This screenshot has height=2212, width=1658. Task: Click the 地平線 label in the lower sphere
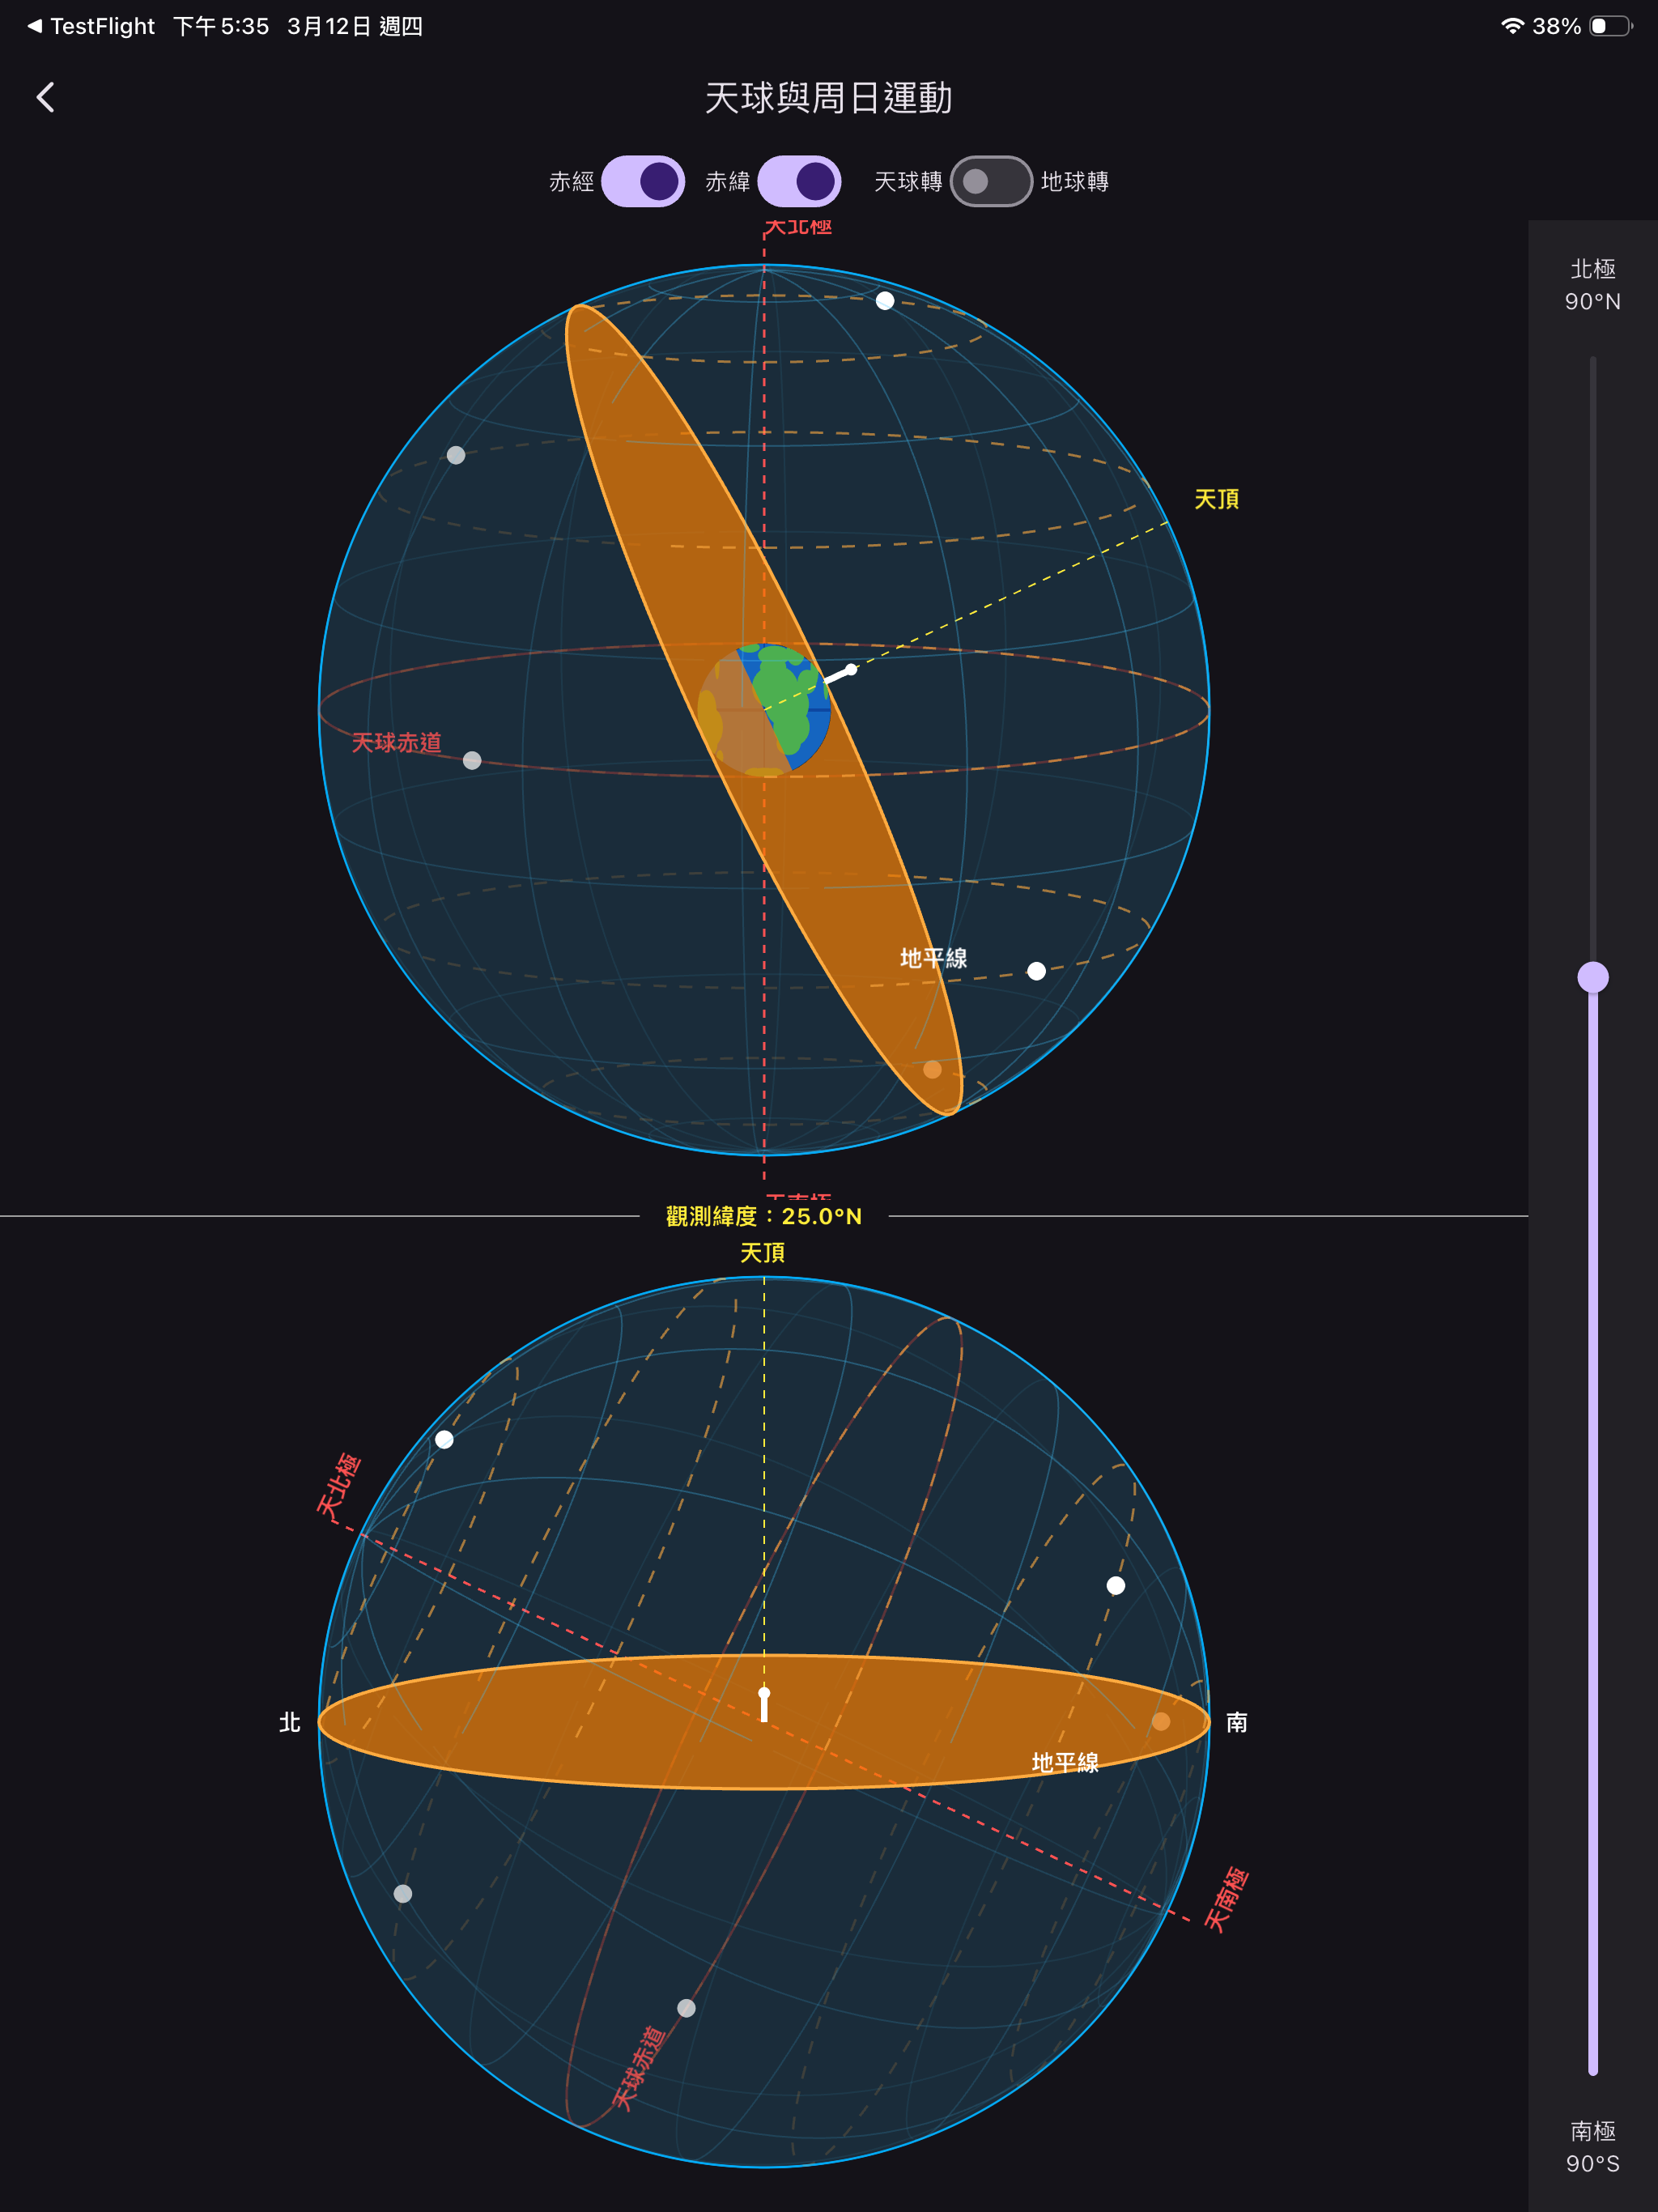1065,1762
